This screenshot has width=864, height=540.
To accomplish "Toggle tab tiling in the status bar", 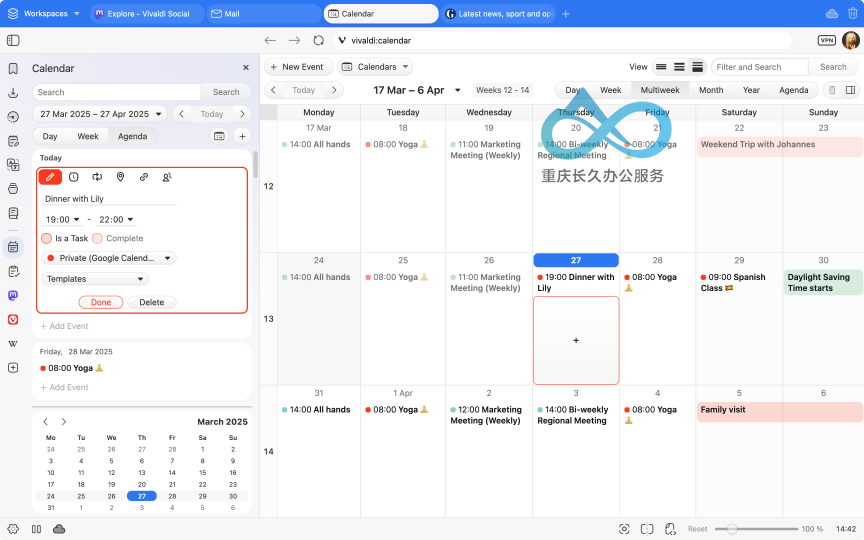I will tap(647, 529).
